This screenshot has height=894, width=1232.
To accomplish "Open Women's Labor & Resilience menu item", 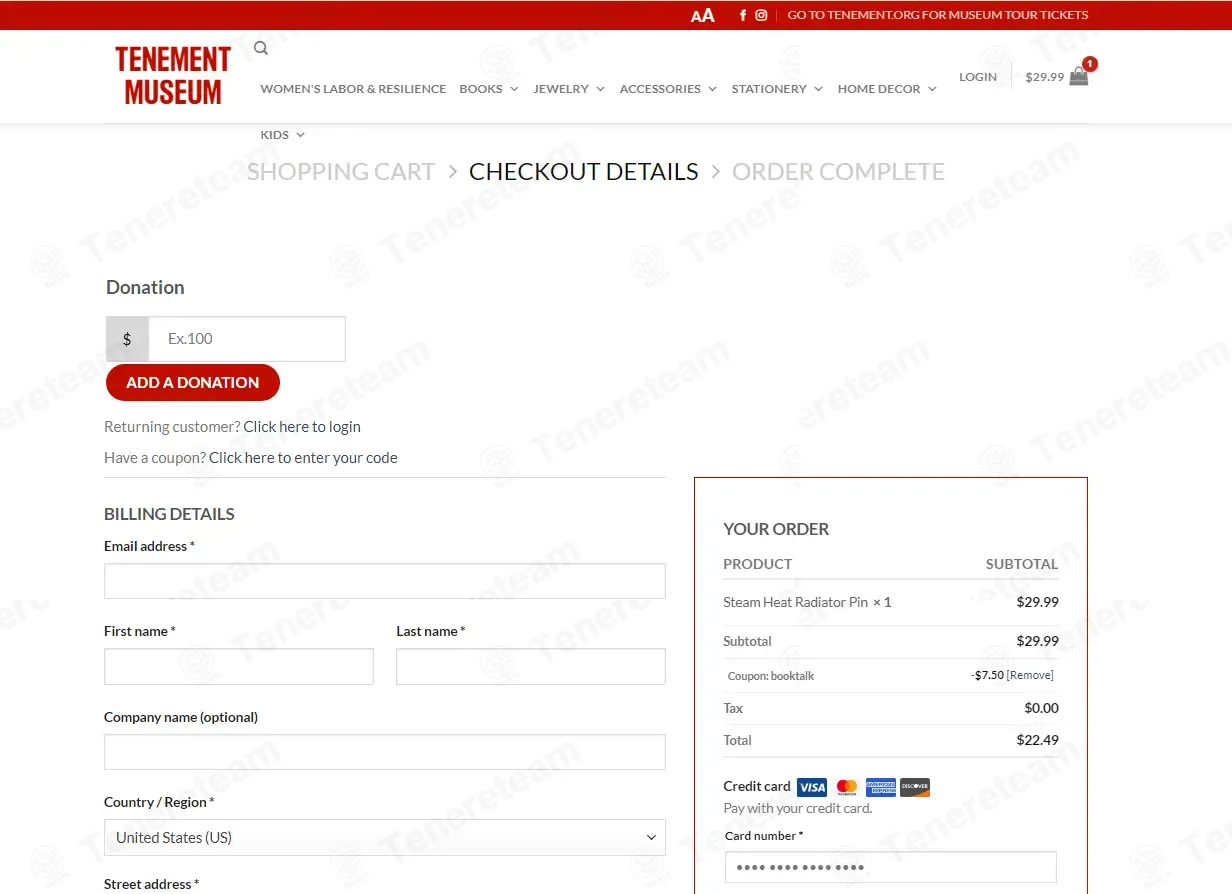I will coord(353,89).
